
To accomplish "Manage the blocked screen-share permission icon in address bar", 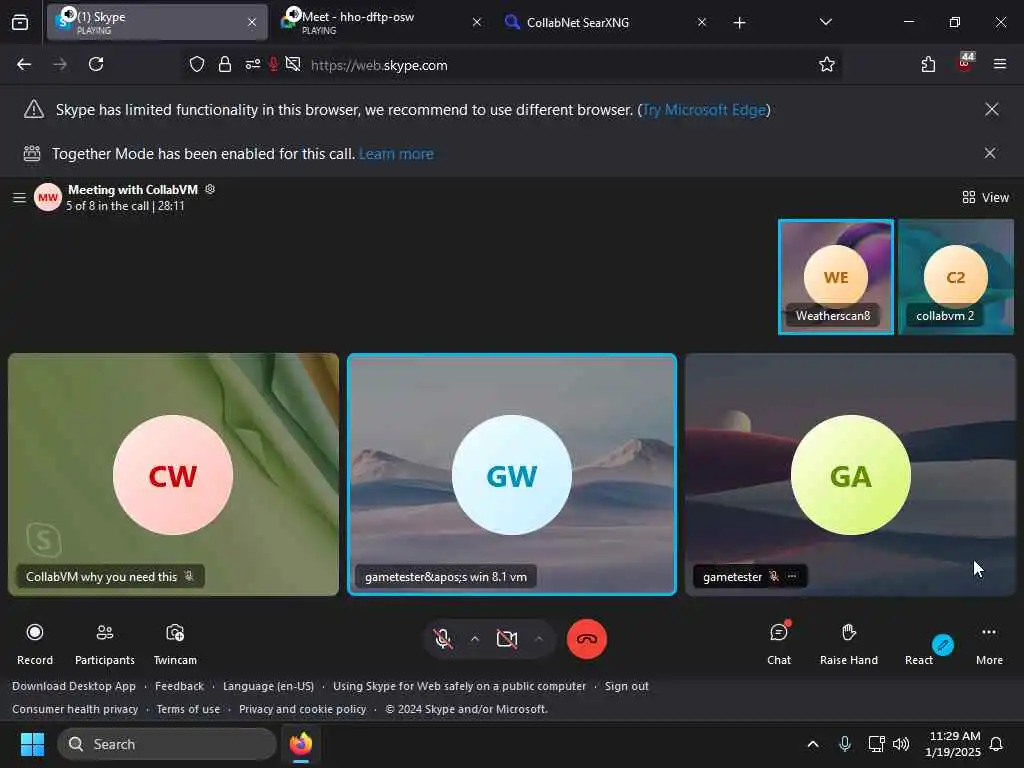I will 293,64.
